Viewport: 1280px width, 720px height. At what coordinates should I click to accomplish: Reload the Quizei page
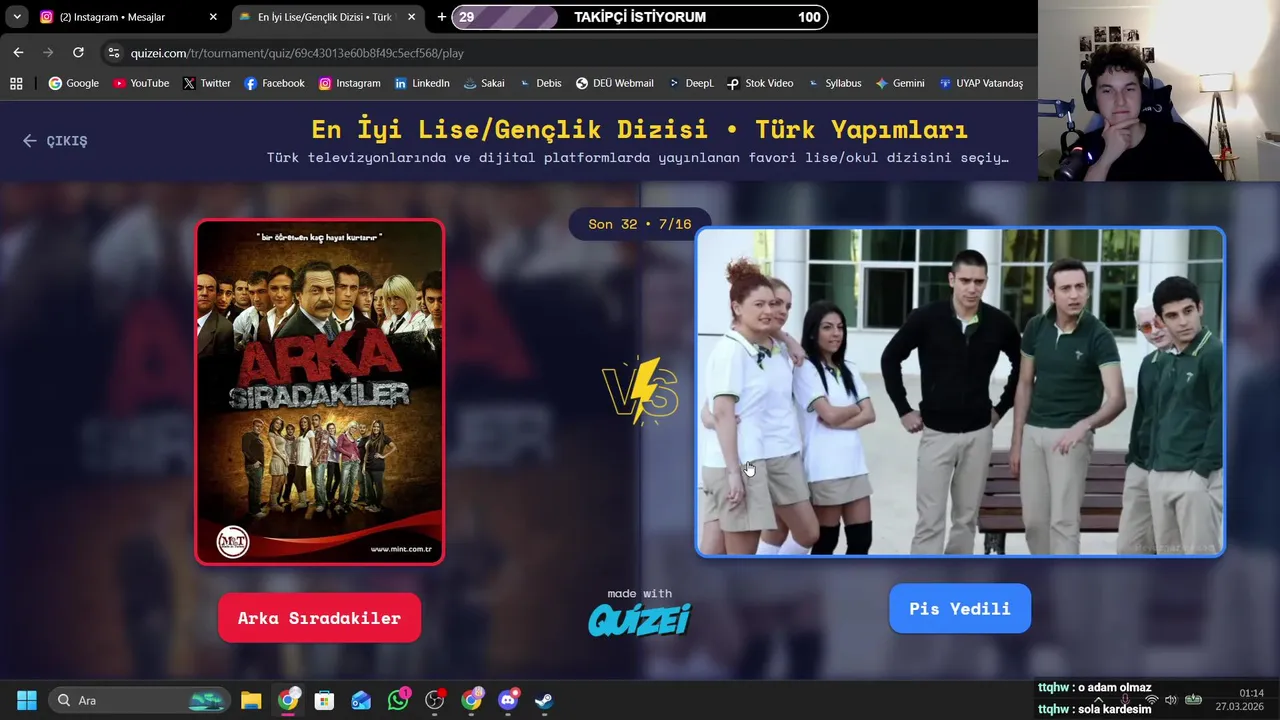coord(78,52)
